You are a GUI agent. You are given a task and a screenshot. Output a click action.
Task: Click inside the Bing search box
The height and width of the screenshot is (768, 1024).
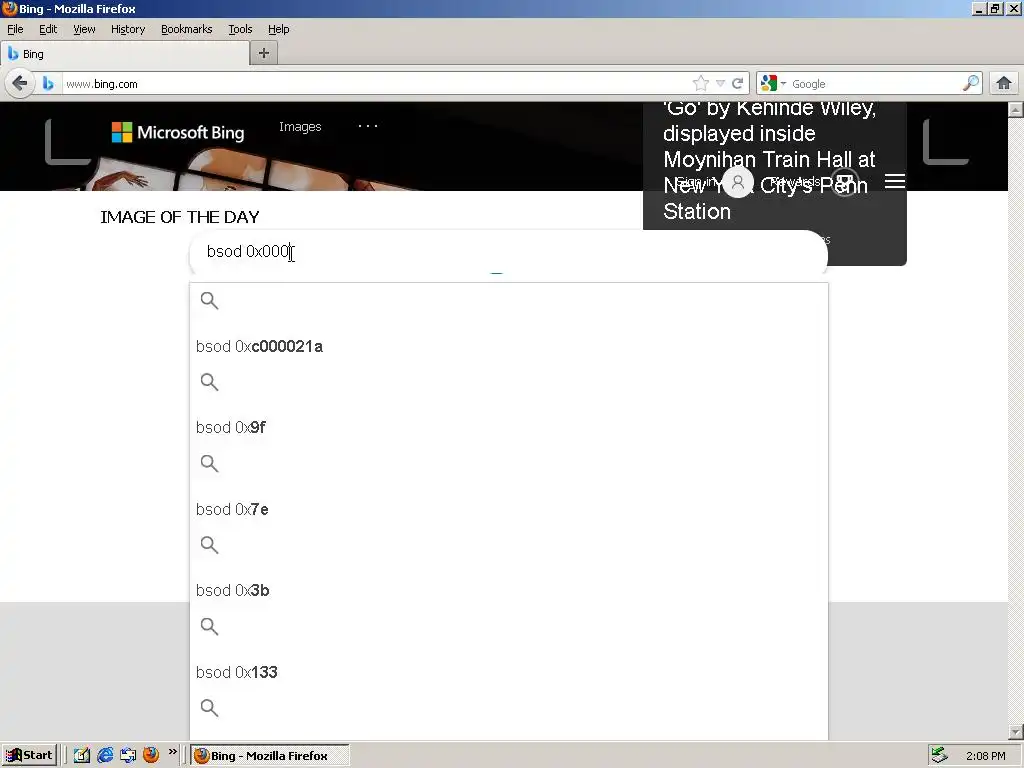coord(508,252)
